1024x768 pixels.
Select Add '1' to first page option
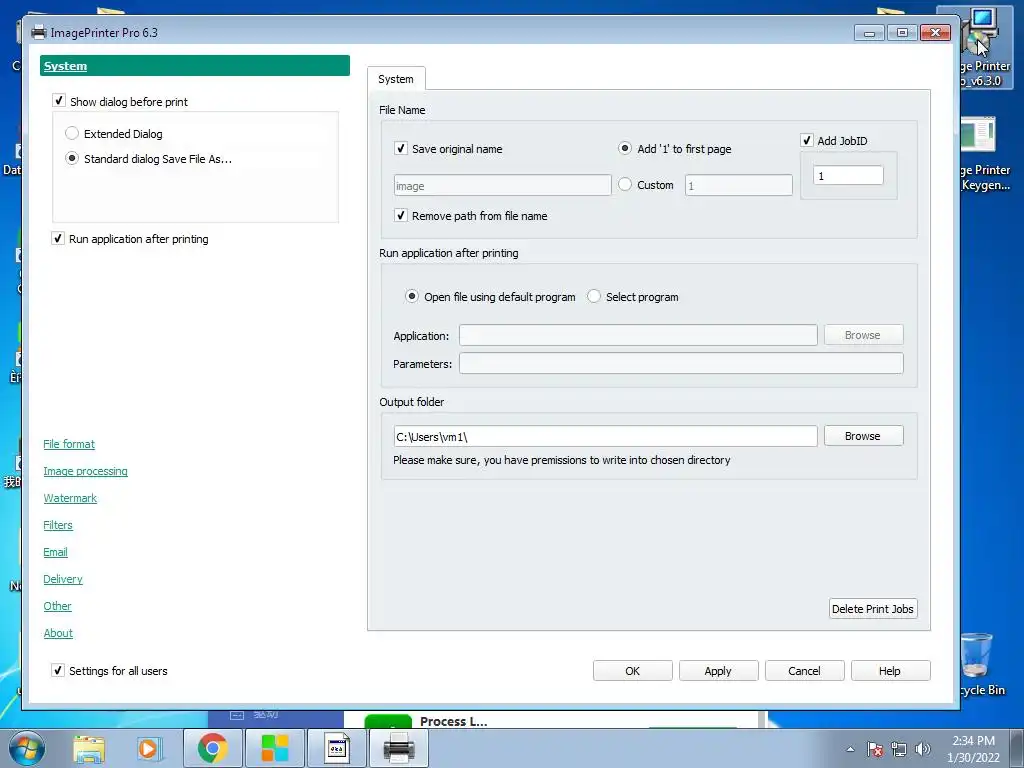[x=625, y=148]
